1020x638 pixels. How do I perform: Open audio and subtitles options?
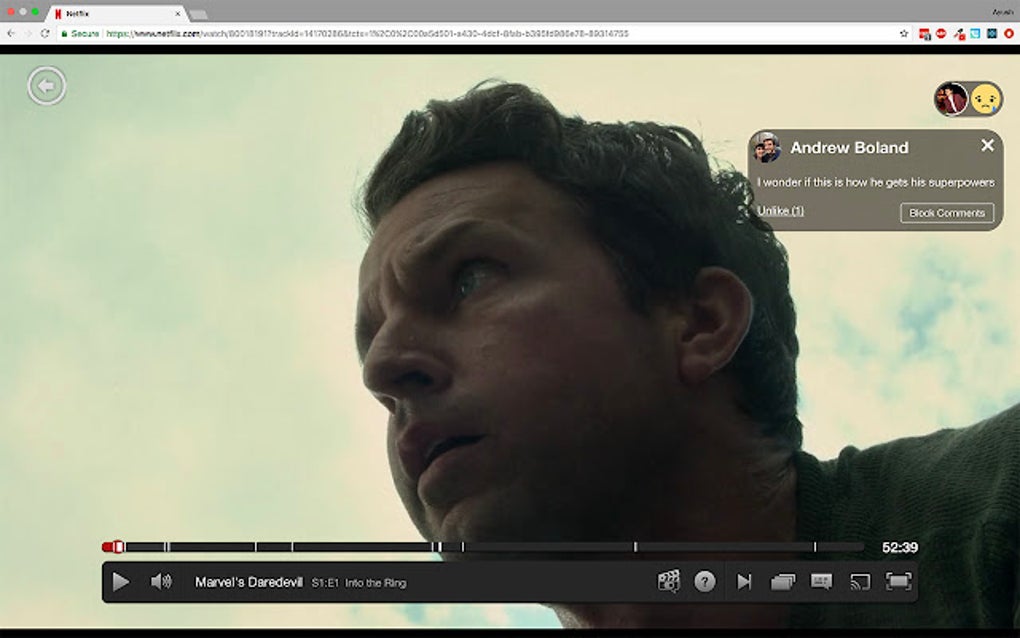point(821,581)
